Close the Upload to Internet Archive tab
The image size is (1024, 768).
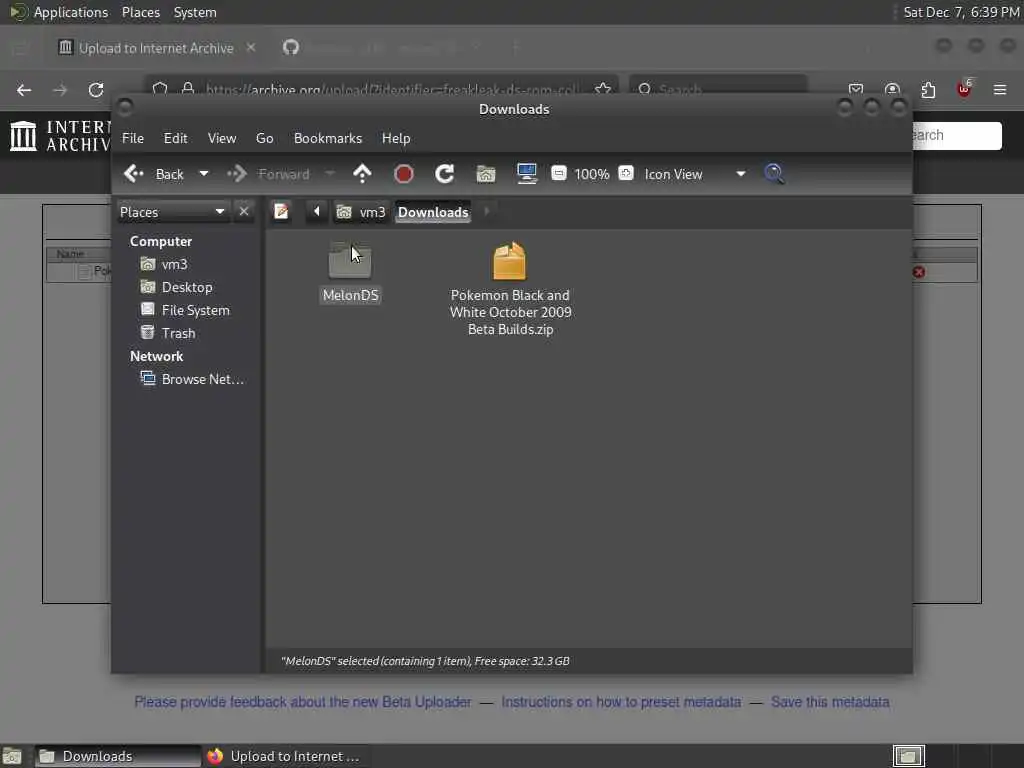(x=251, y=47)
